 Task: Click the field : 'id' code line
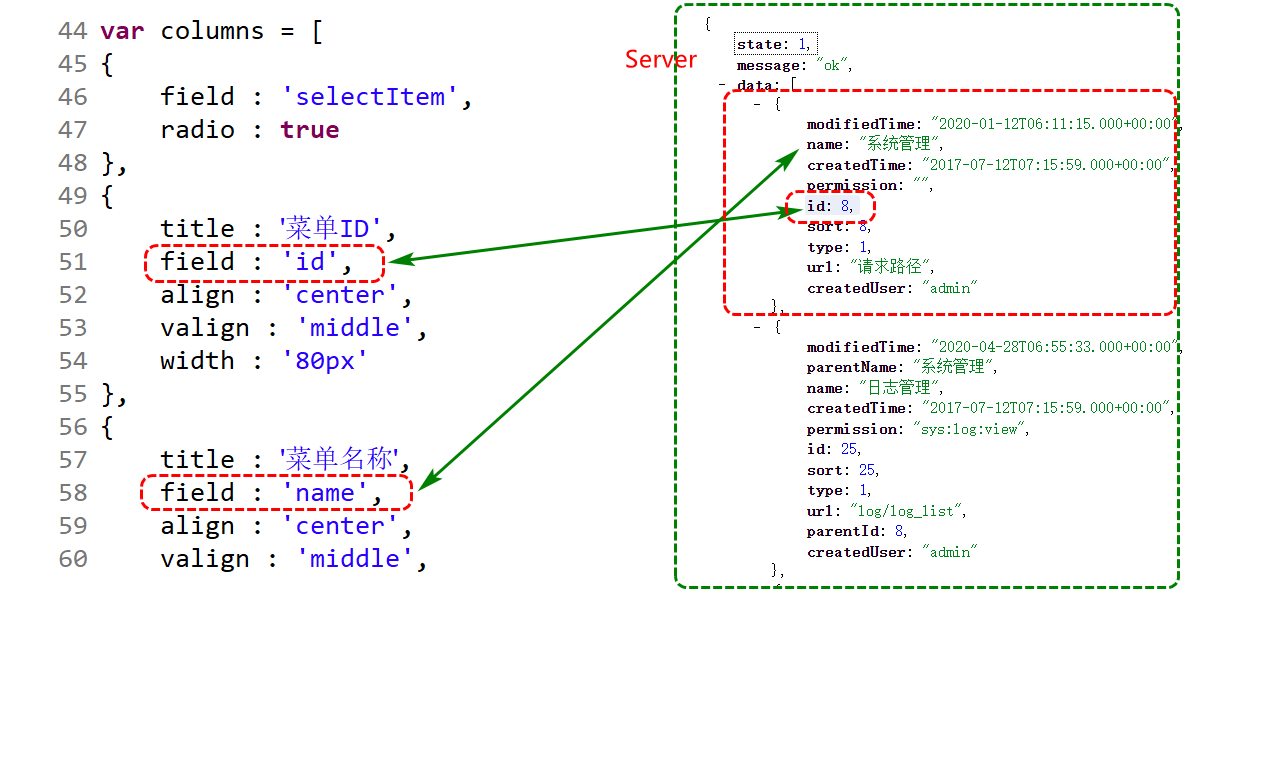click(257, 262)
